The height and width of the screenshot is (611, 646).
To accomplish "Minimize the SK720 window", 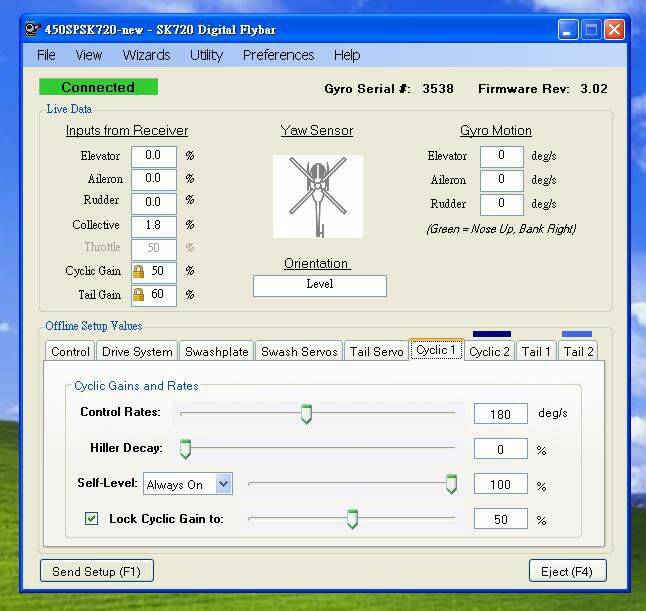I will (x=568, y=30).
